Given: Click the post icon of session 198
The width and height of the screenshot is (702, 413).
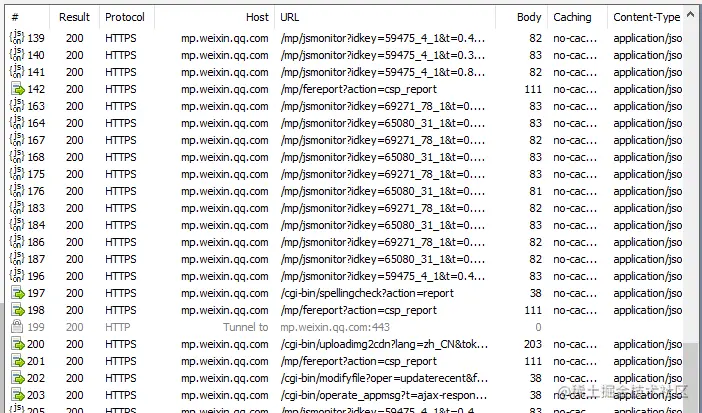Looking at the screenshot, I should (17, 310).
